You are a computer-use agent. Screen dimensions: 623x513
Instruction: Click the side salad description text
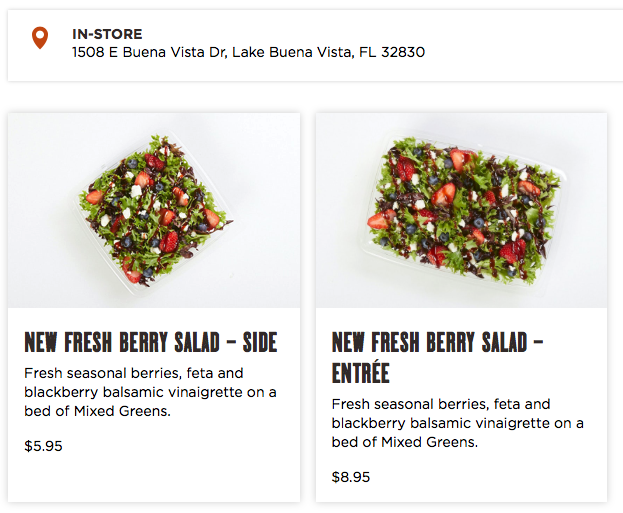(x=150, y=392)
